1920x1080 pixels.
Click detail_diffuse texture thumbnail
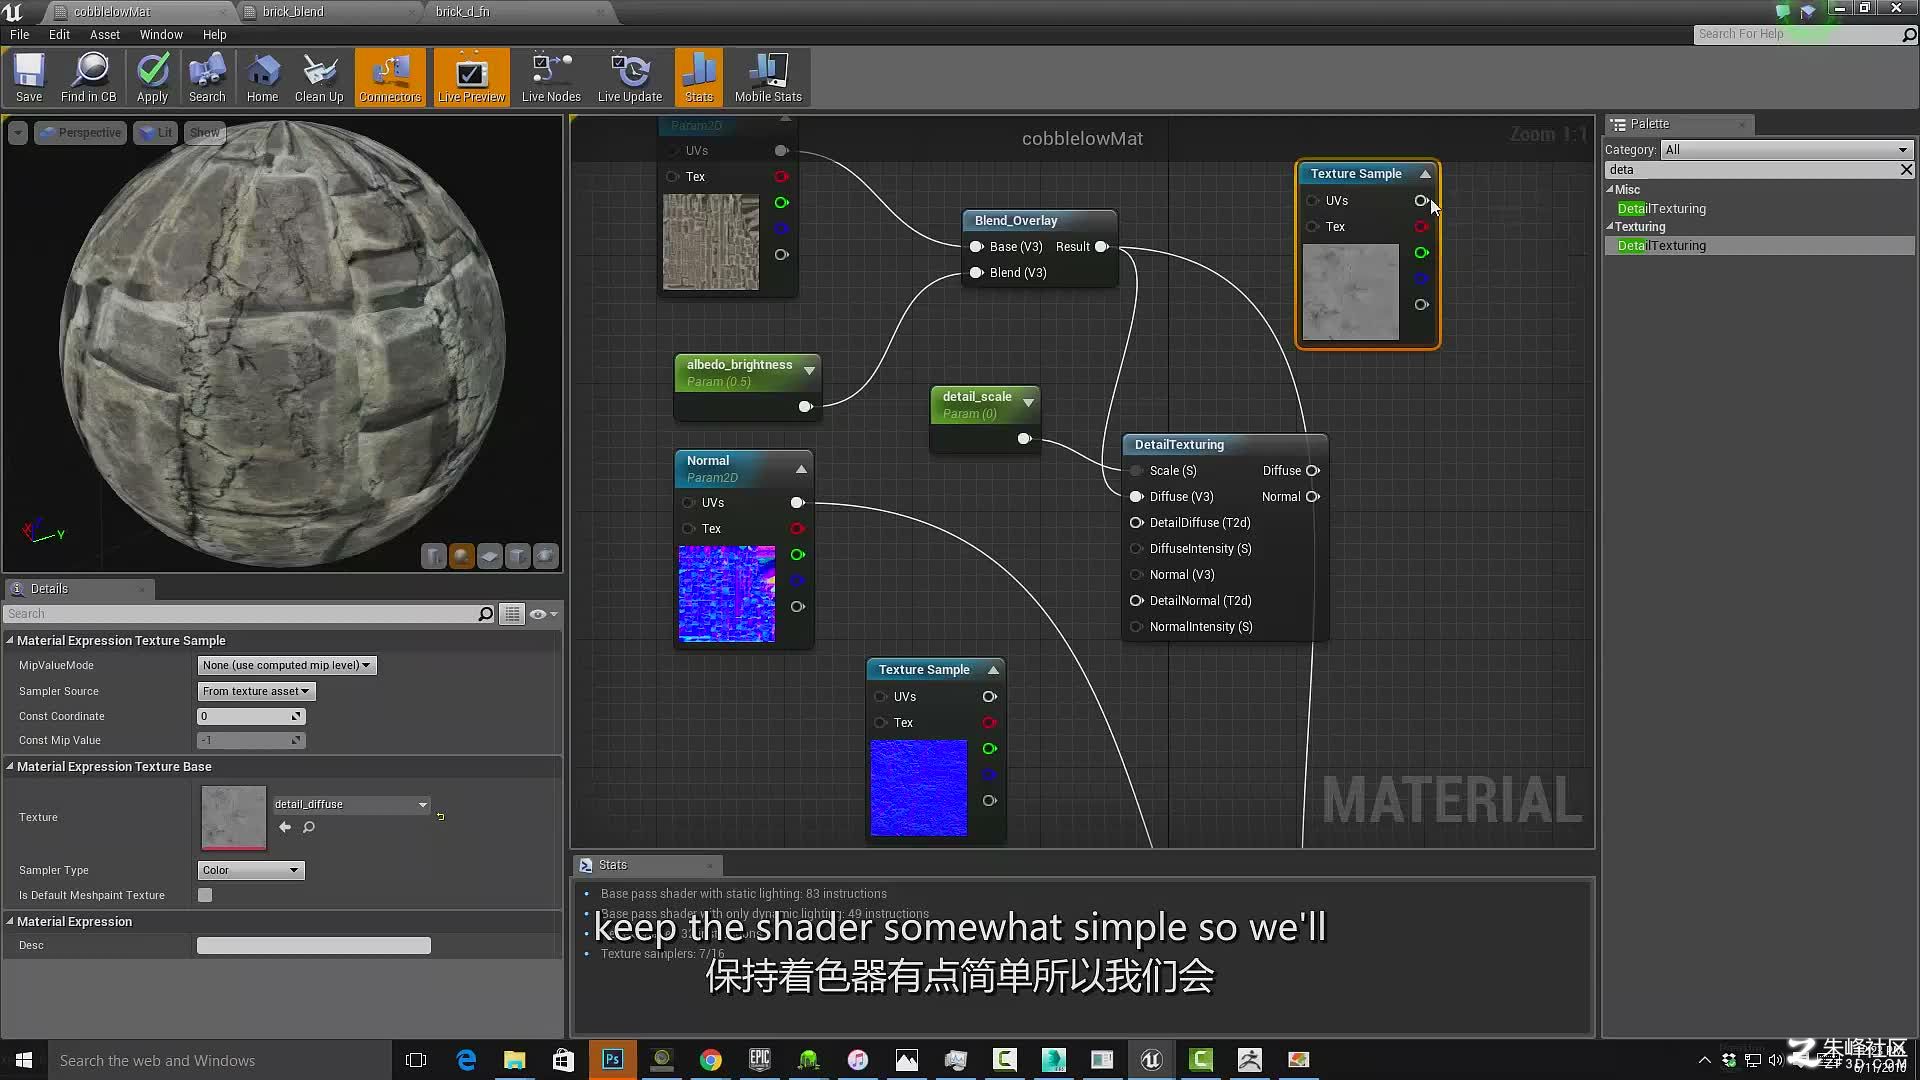point(234,818)
